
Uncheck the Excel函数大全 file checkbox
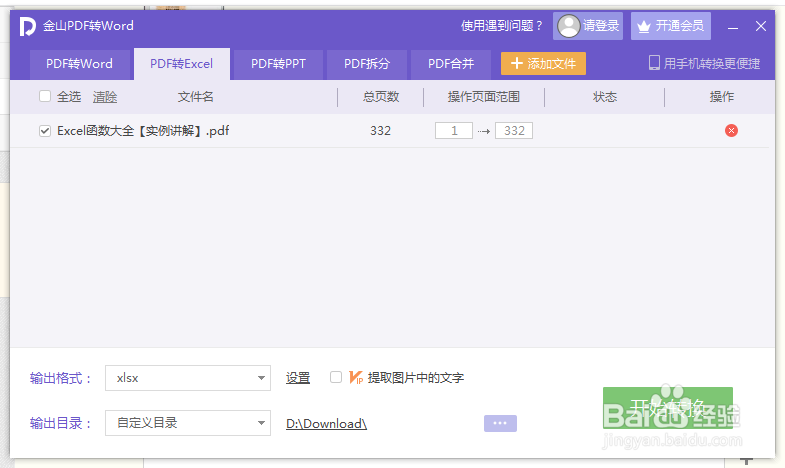[x=45, y=131]
